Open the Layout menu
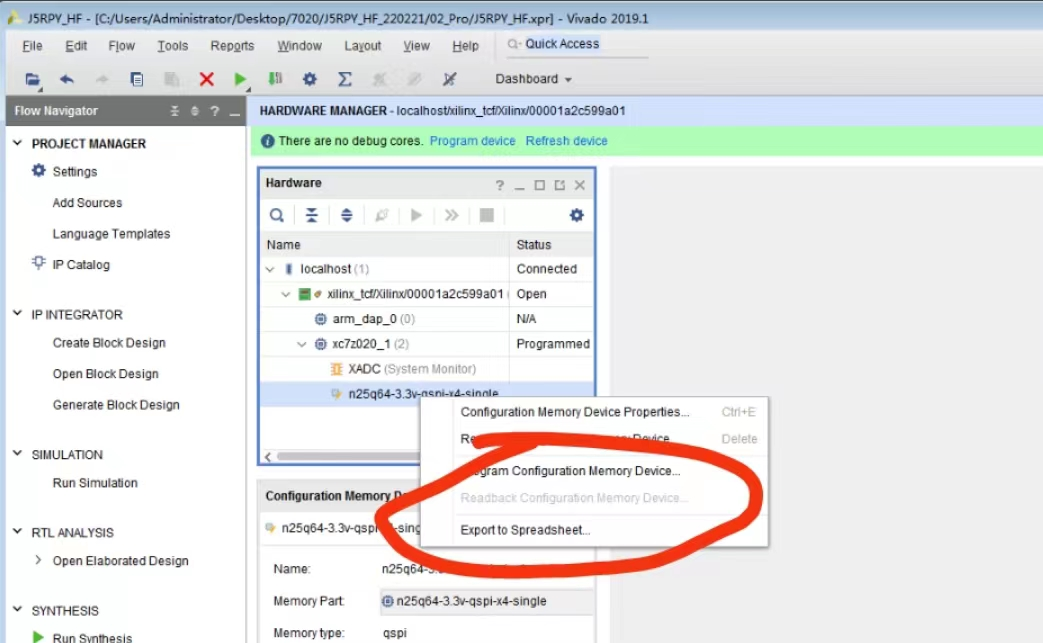Viewport: 1043px width, 643px height. tap(363, 46)
